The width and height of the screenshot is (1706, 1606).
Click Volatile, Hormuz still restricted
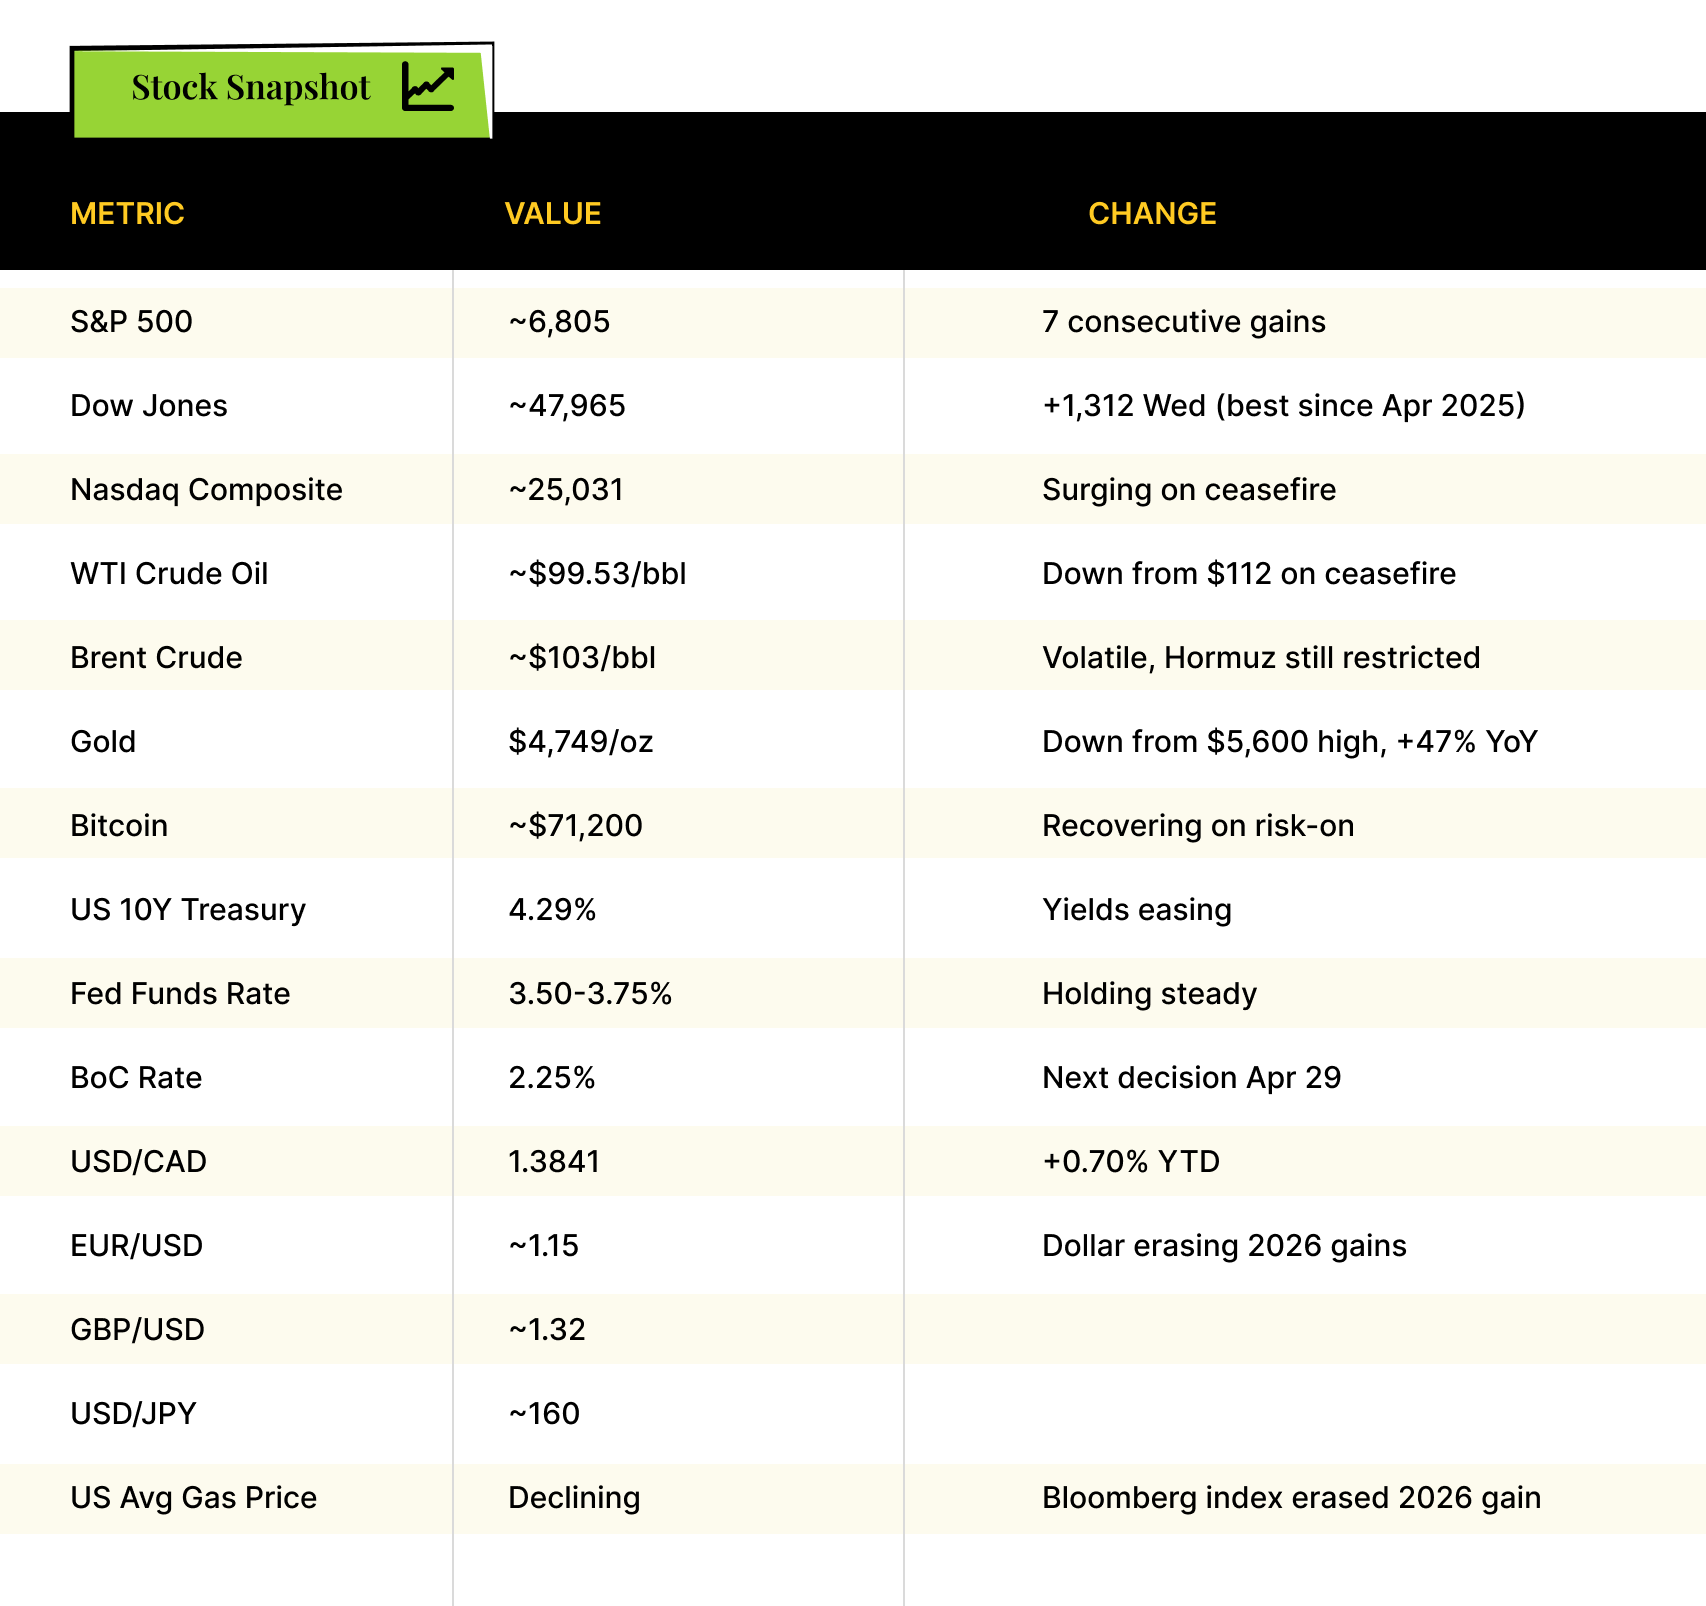1261,658
